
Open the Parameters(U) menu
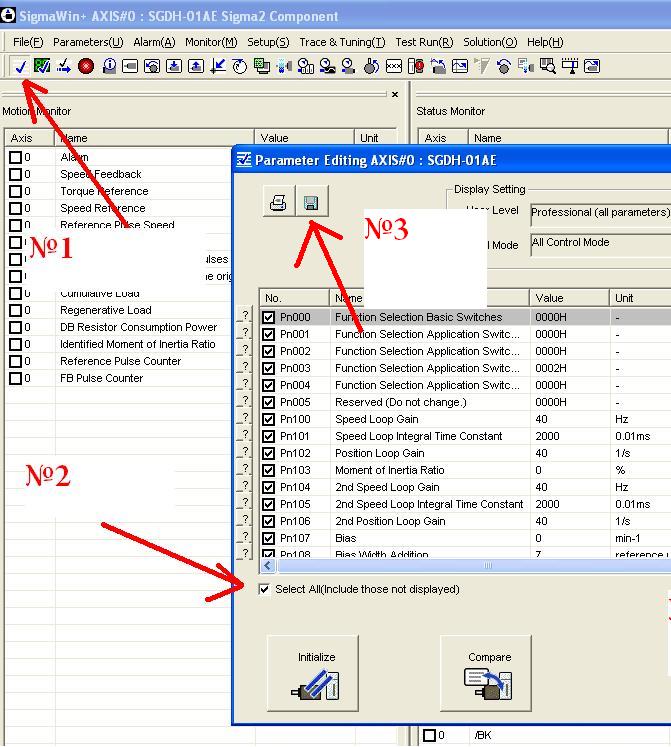(88, 42)
